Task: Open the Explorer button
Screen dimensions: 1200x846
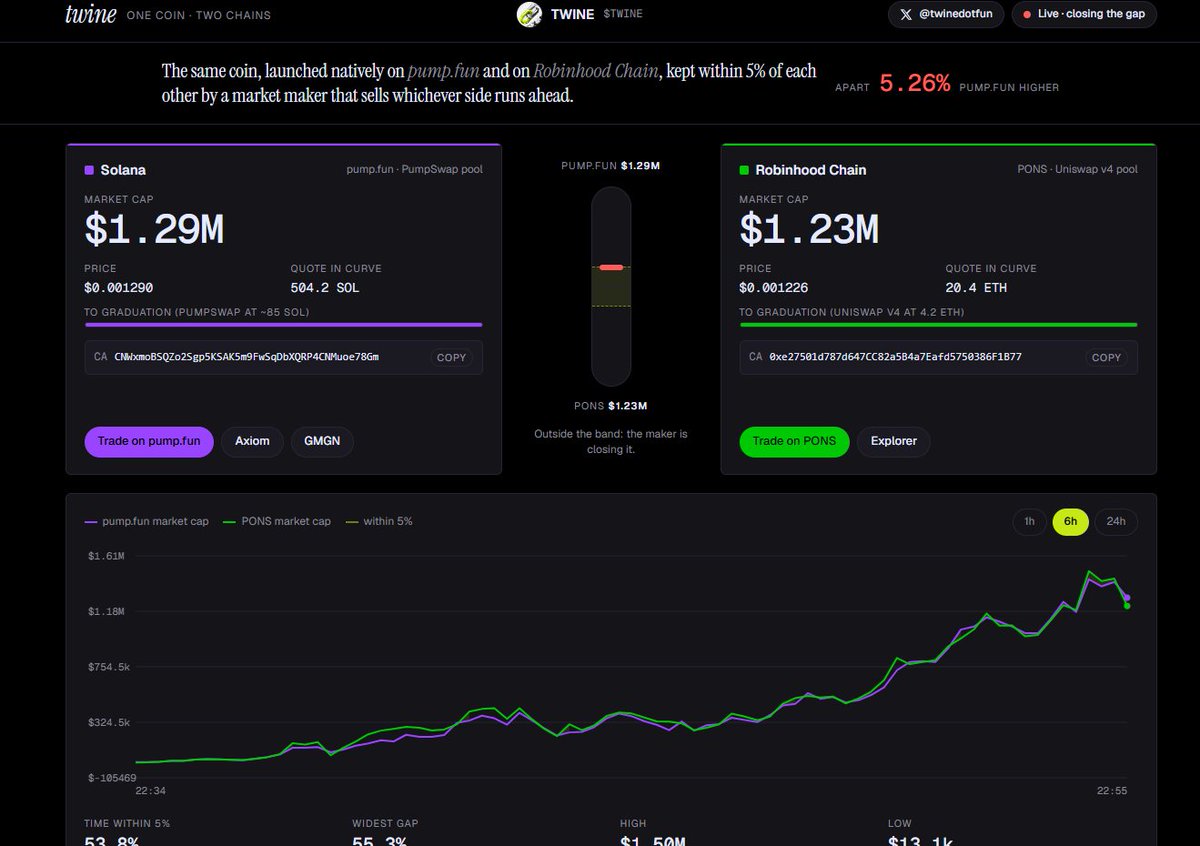Action: (894, 441)
